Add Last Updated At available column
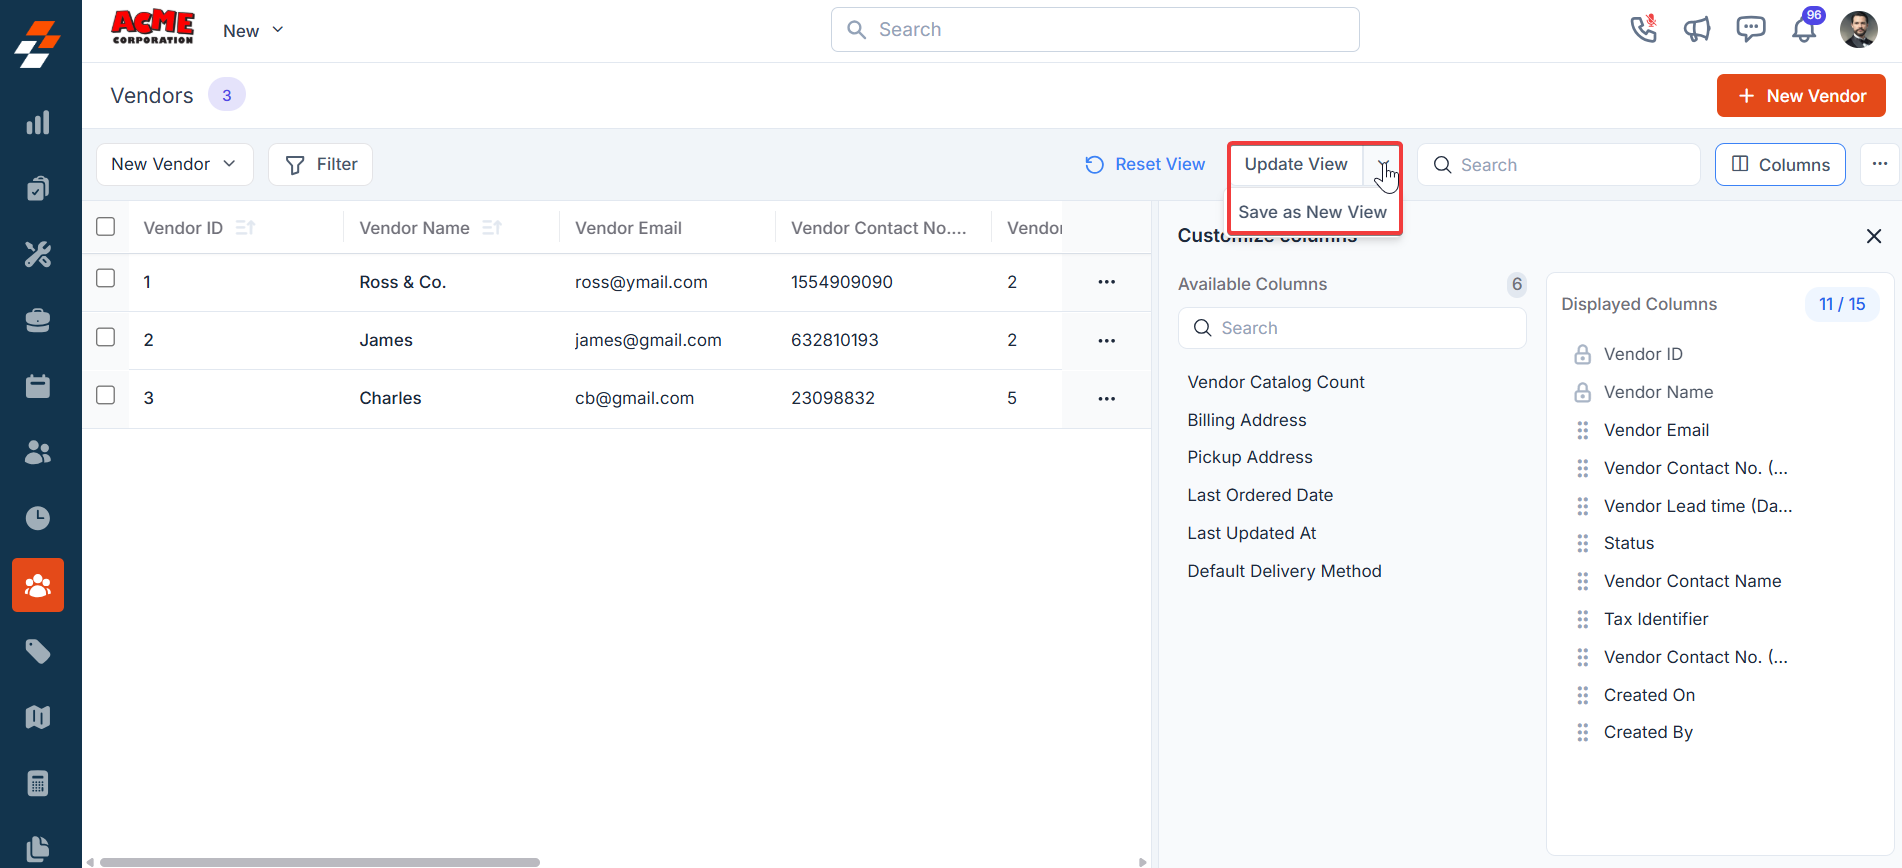The image size is (1902, 868). tap(1252, 533)
